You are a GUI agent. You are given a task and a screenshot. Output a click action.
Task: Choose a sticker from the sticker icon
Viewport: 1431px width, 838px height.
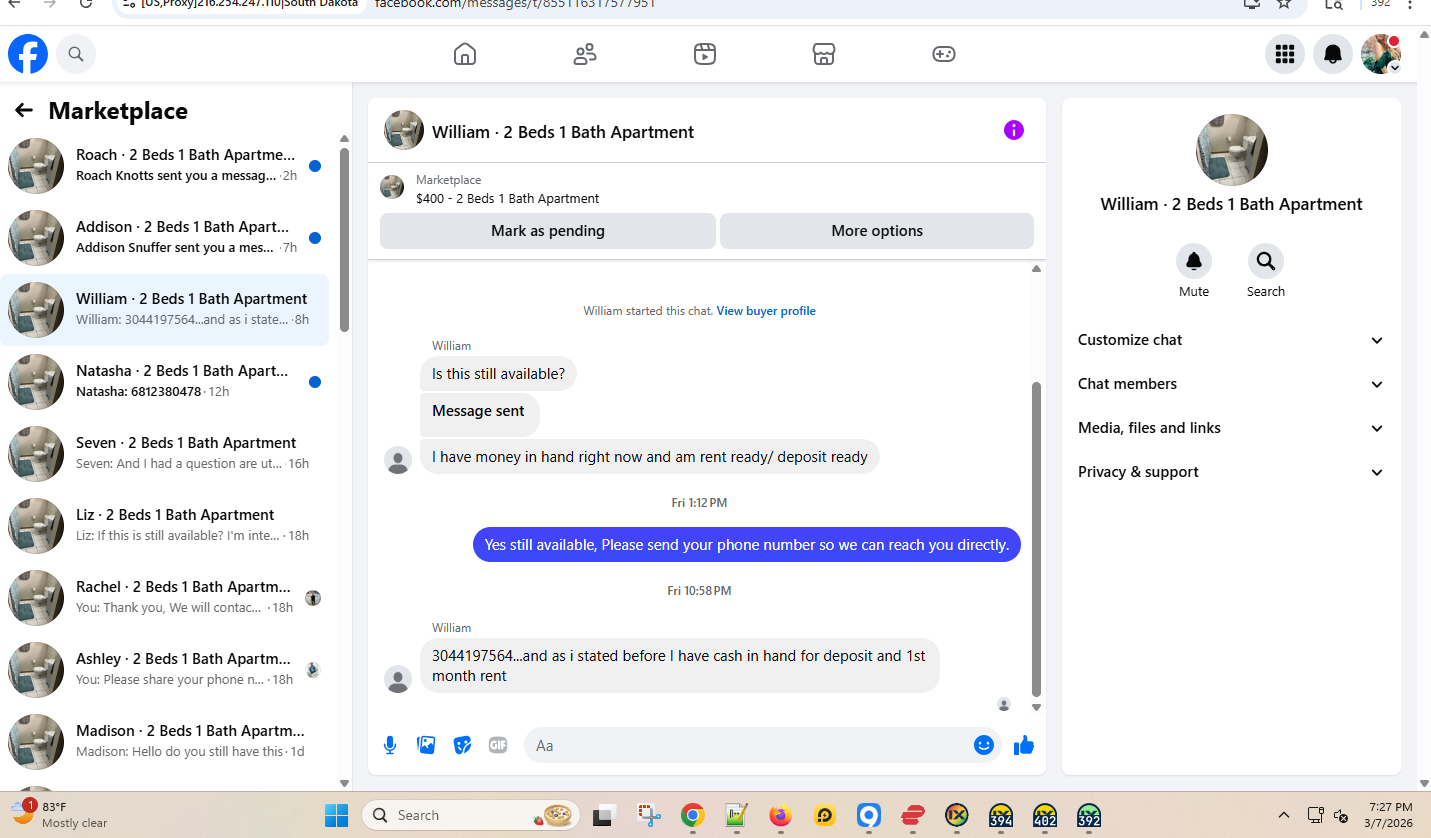tap(462, 745)
